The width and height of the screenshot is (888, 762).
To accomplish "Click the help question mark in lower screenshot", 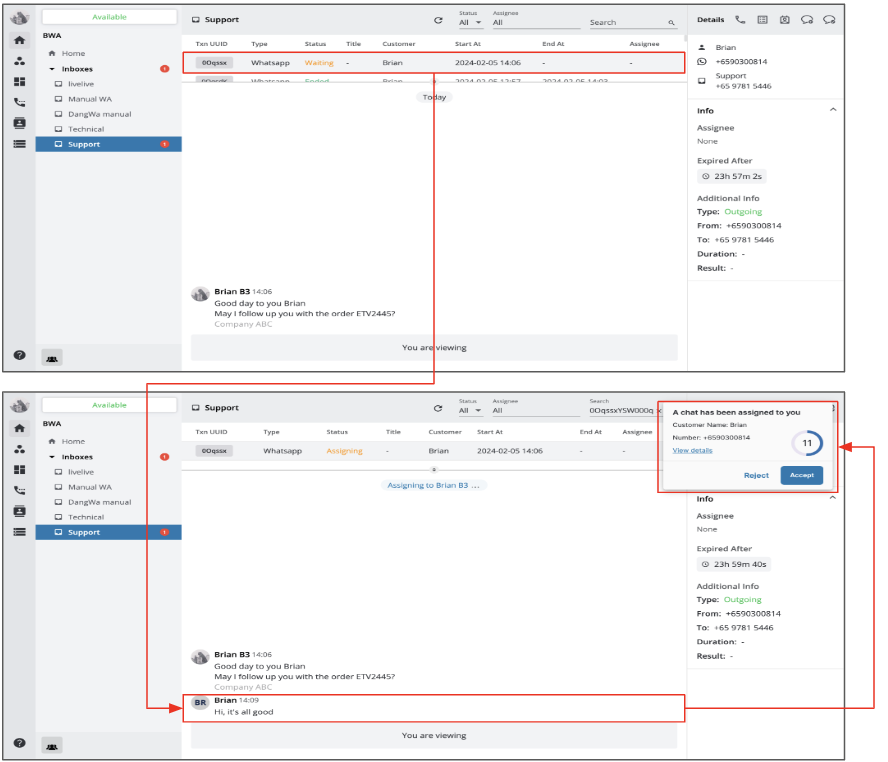I will coord(19,743).
